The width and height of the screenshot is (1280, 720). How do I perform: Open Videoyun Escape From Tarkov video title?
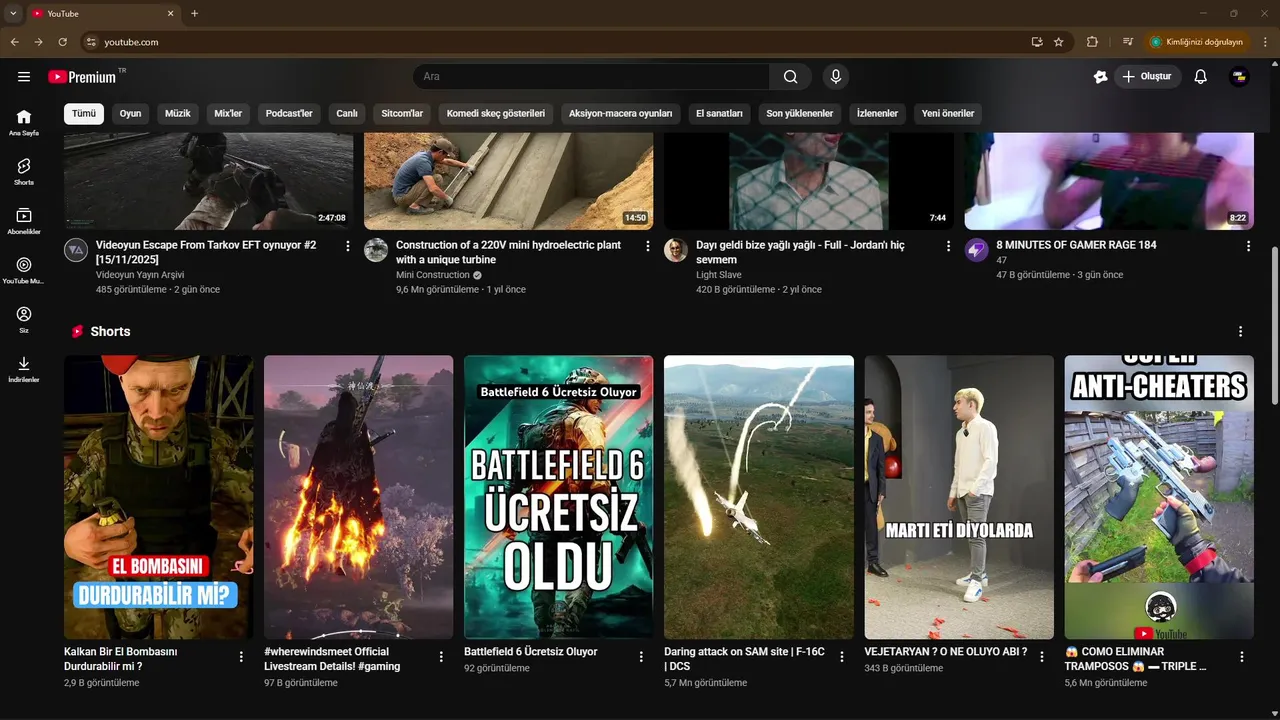point(206,252)
